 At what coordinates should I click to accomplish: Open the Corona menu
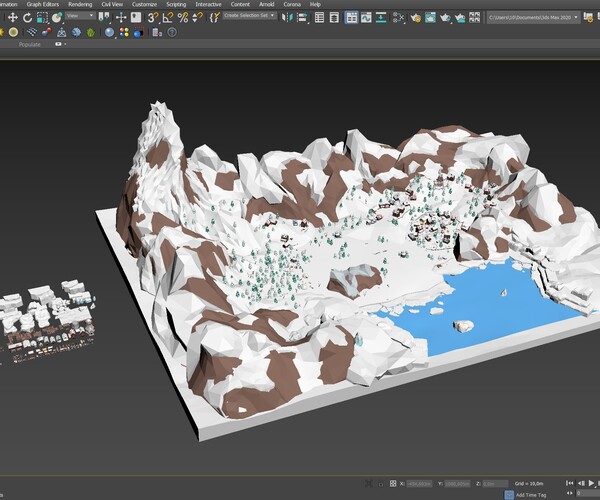(x=292, y=5)
